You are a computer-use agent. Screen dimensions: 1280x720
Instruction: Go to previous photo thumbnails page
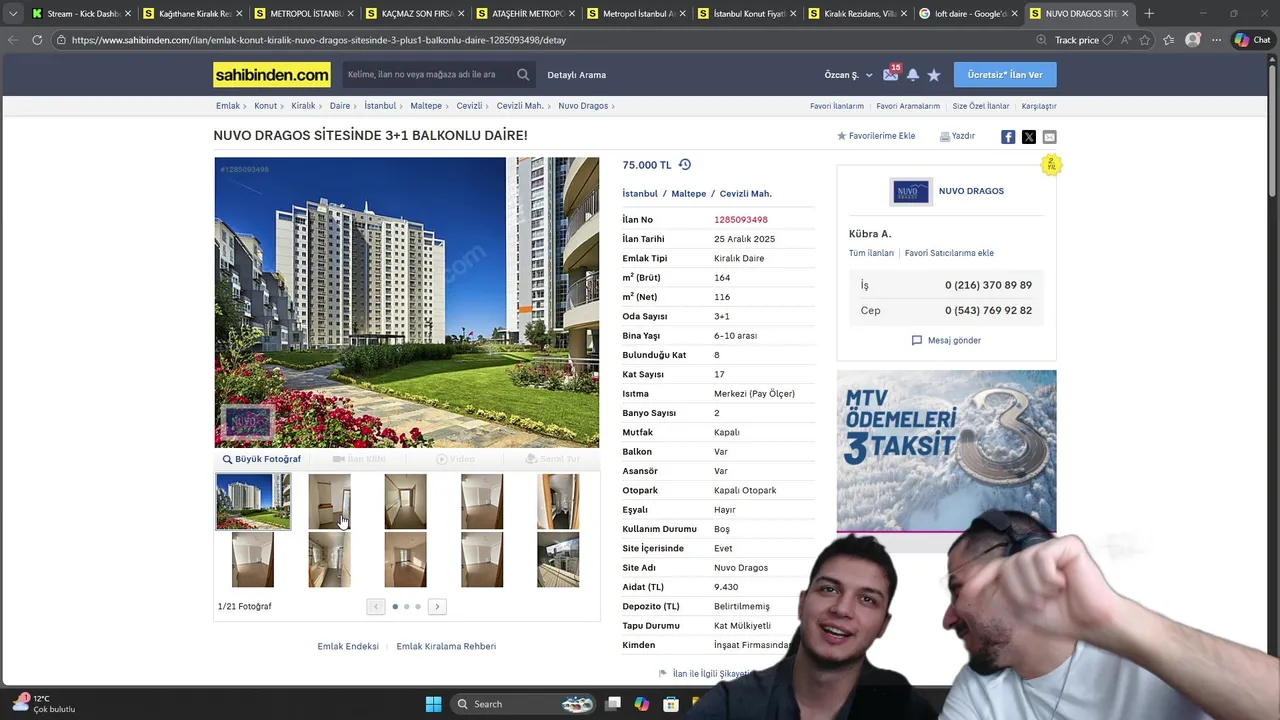(376, 606)
